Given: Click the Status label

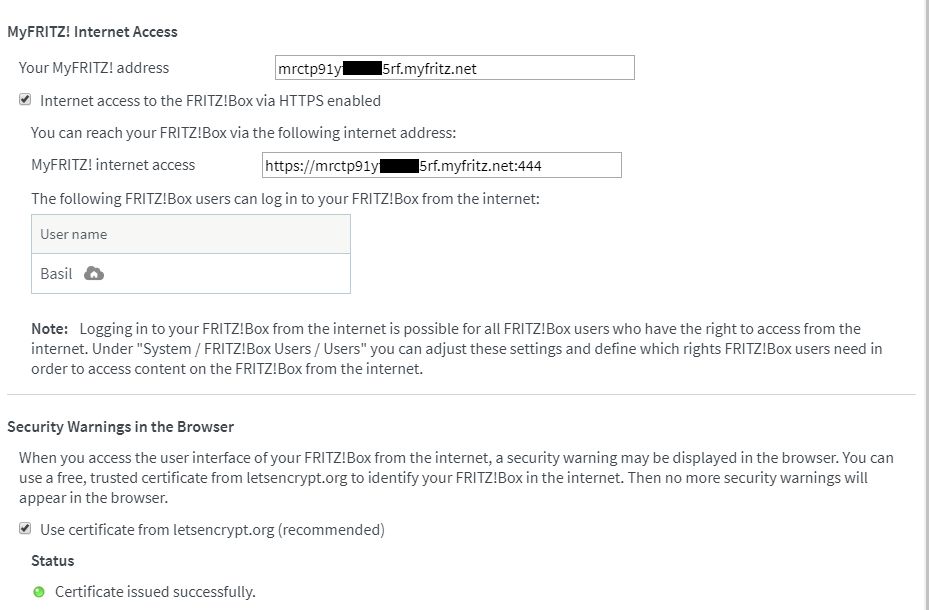Looking at the screenshot, I should pos(52,561).
